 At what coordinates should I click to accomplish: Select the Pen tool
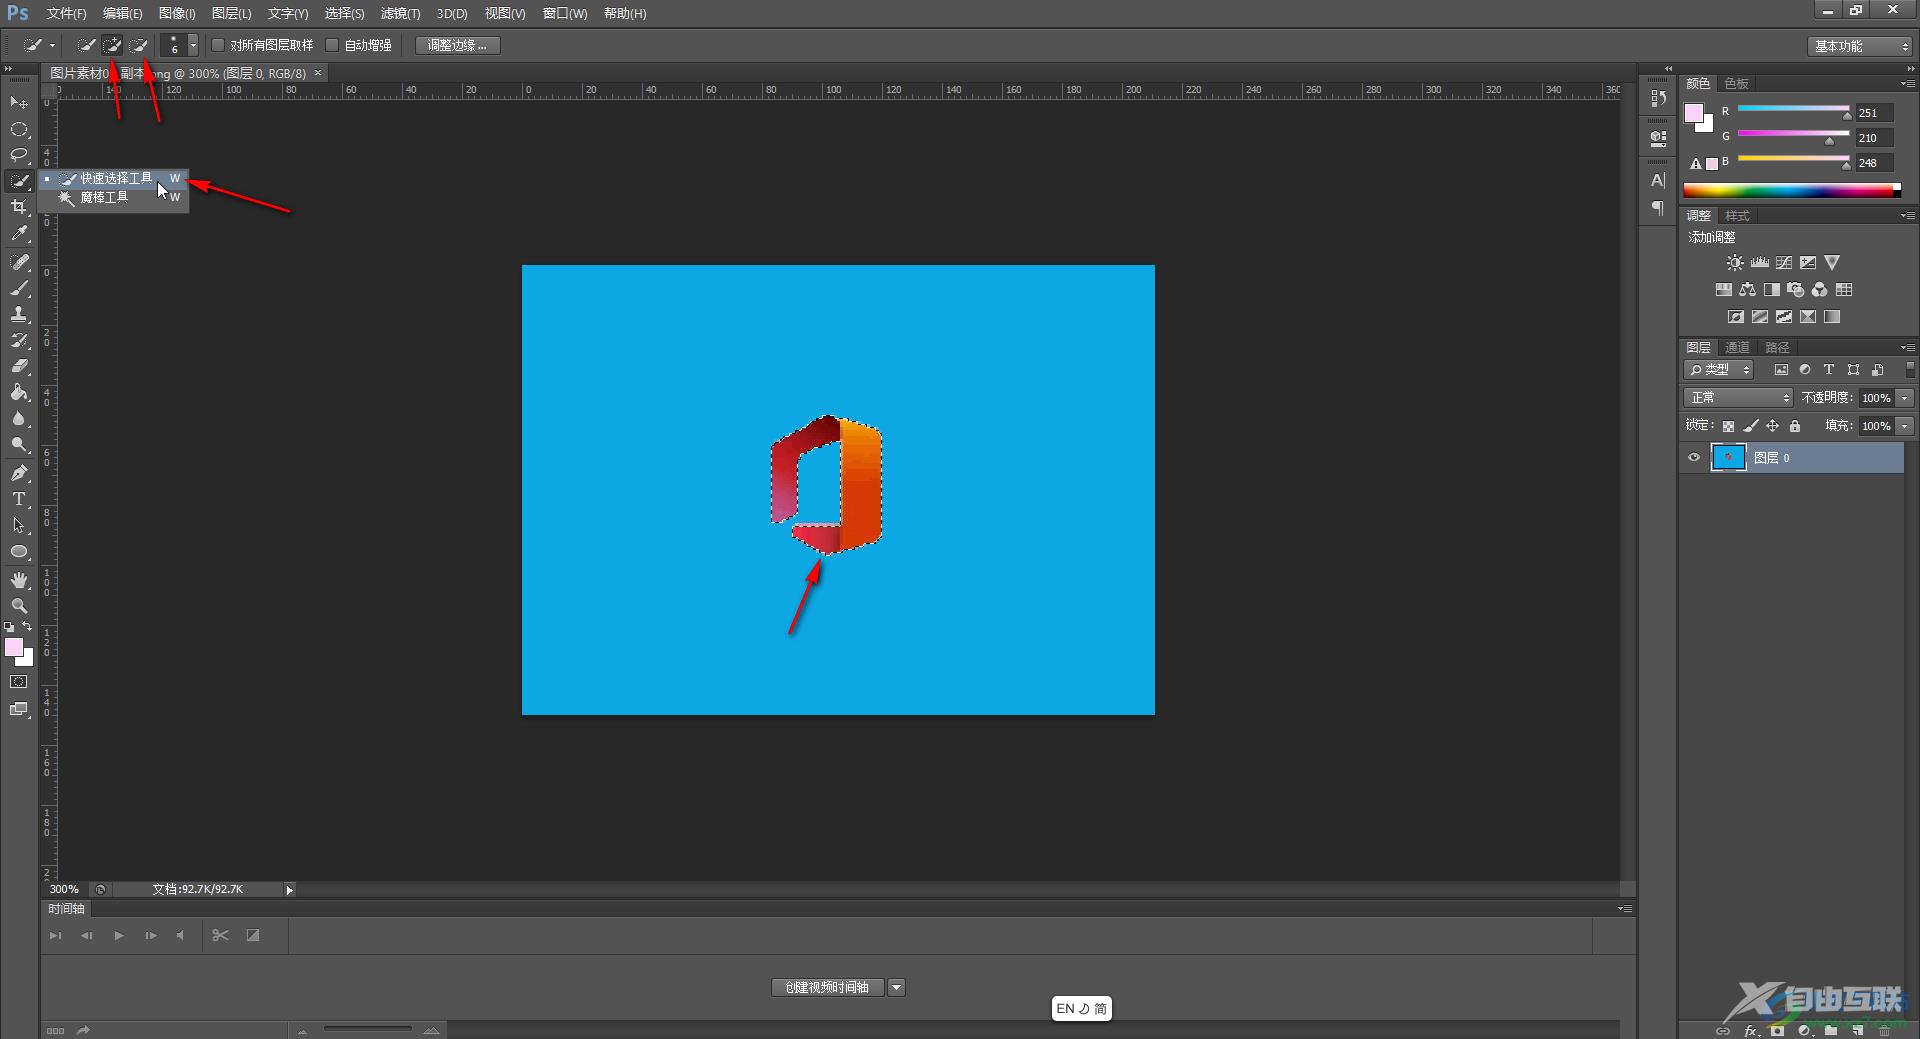click(19, 473)
